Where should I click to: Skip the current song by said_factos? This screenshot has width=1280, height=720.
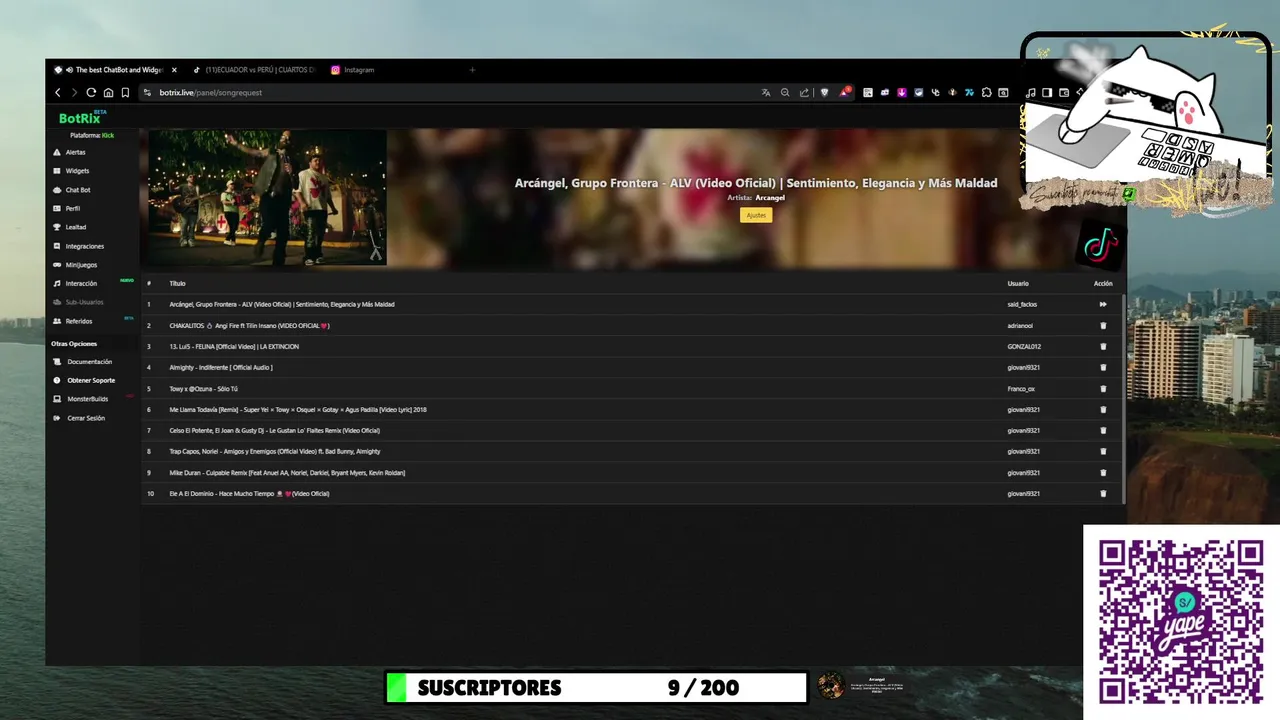point(1103,304)
